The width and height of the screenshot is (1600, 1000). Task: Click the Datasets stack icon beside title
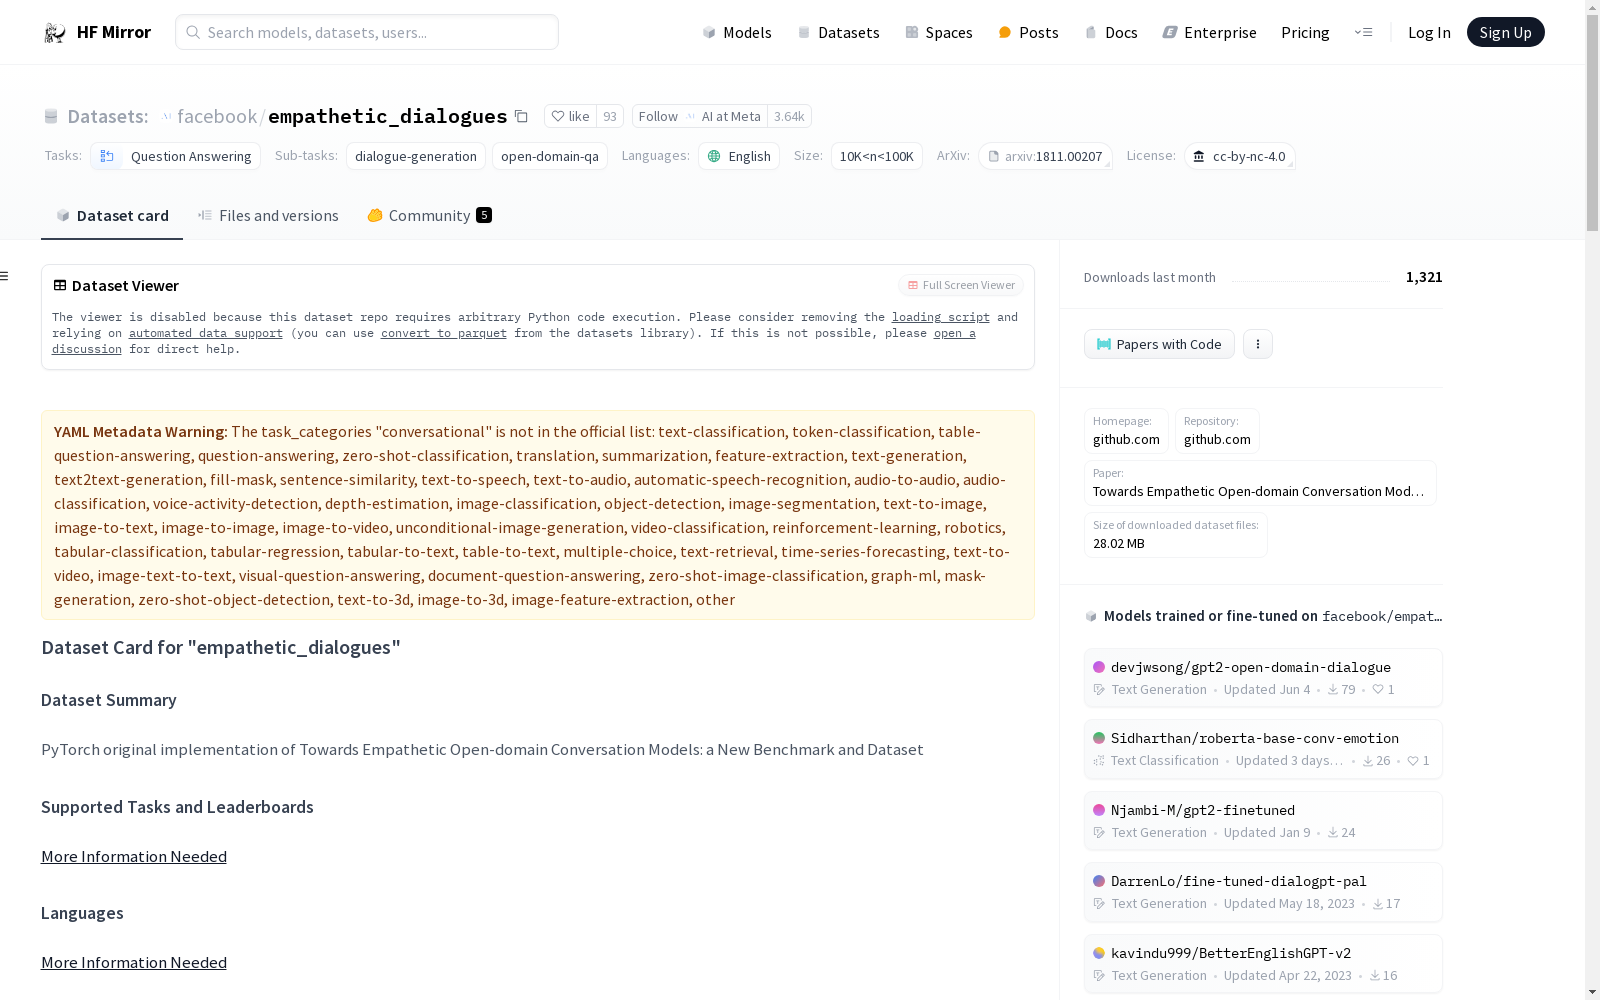pos(51,117)
